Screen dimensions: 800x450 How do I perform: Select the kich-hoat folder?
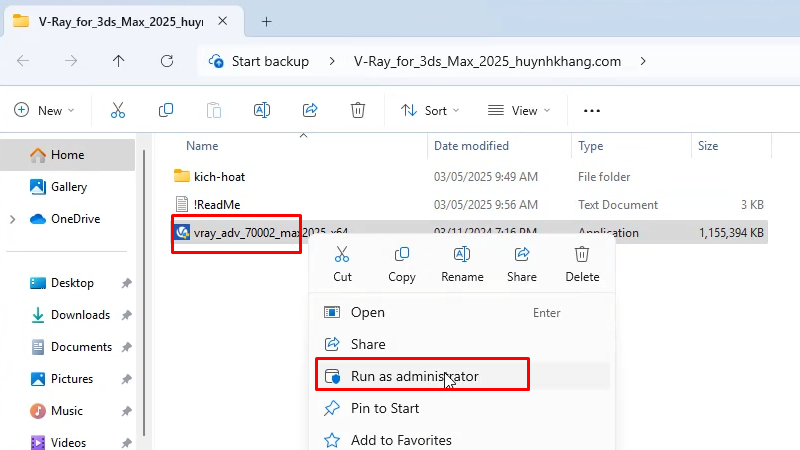pyautogui.click(x=219, y=177)
